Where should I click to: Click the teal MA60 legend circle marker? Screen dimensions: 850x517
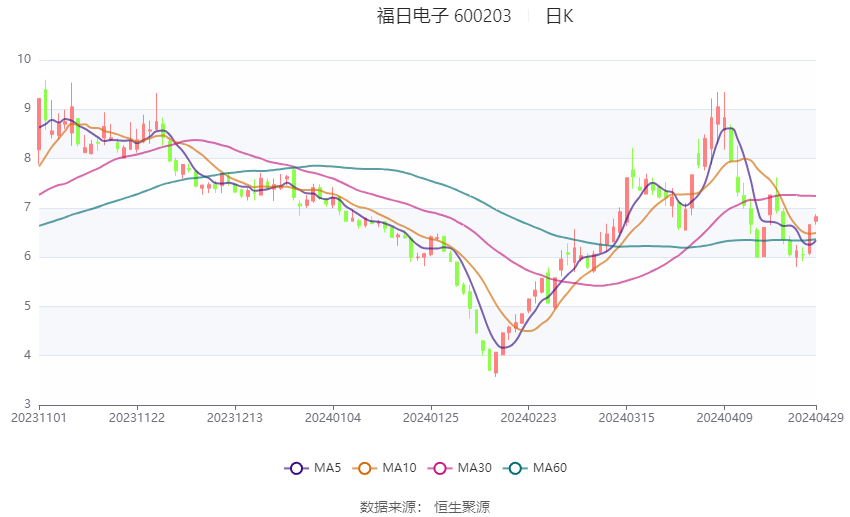tap(515, 468)
